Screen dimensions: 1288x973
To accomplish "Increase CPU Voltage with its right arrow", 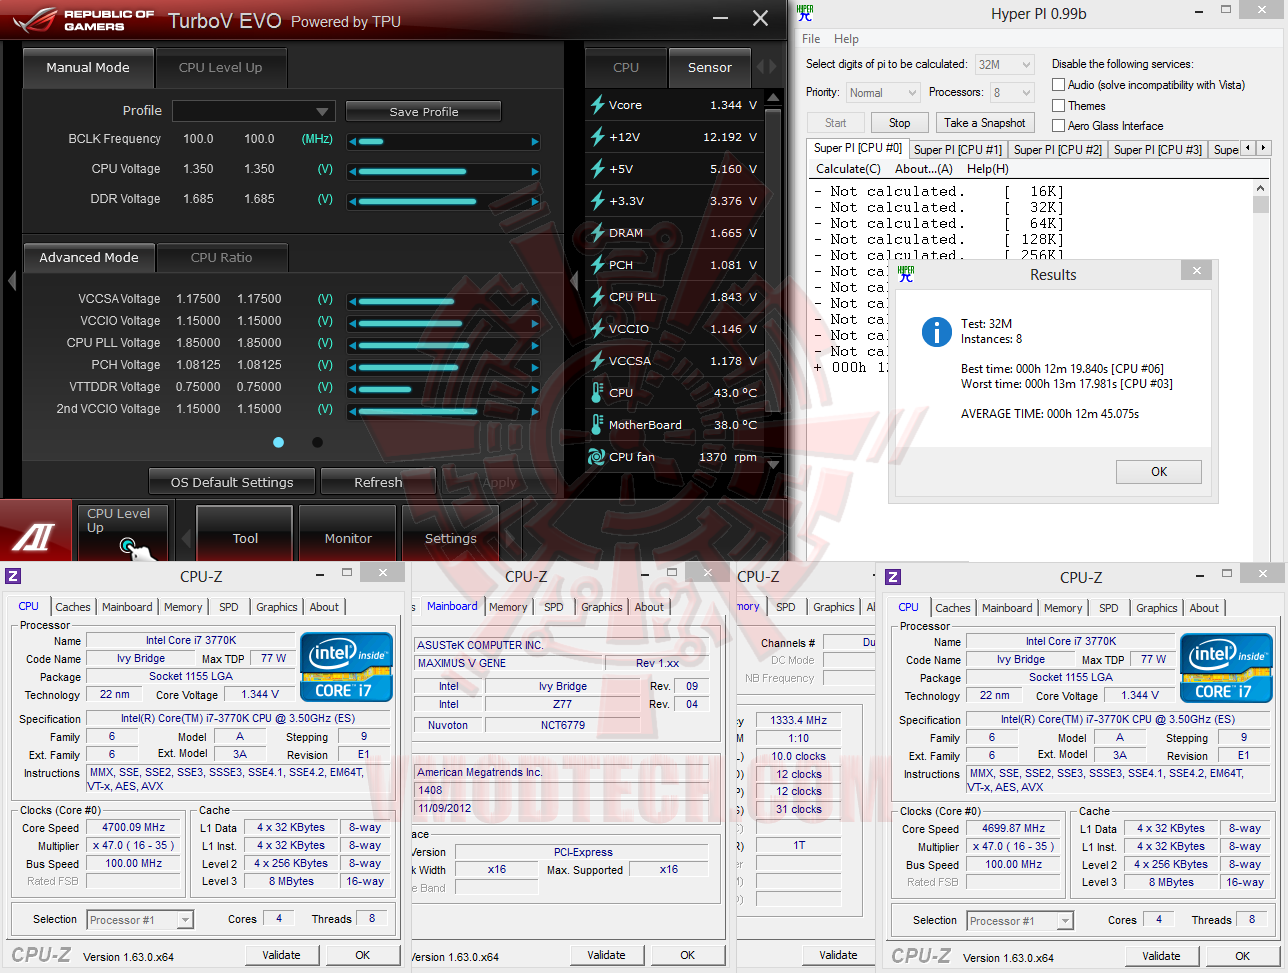I will pos(535,172).
